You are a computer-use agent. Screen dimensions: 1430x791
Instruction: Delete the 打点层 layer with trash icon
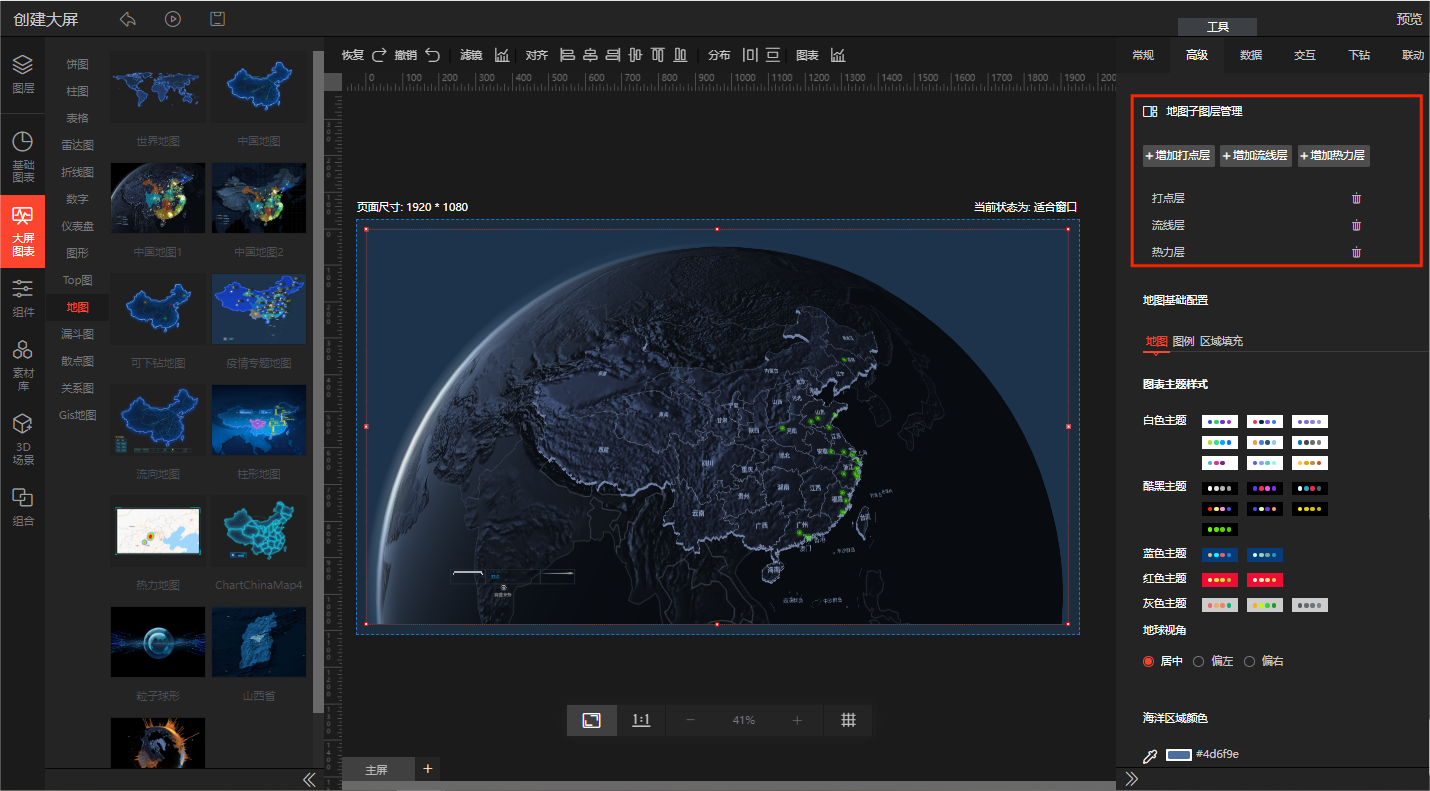[1356, 198]
